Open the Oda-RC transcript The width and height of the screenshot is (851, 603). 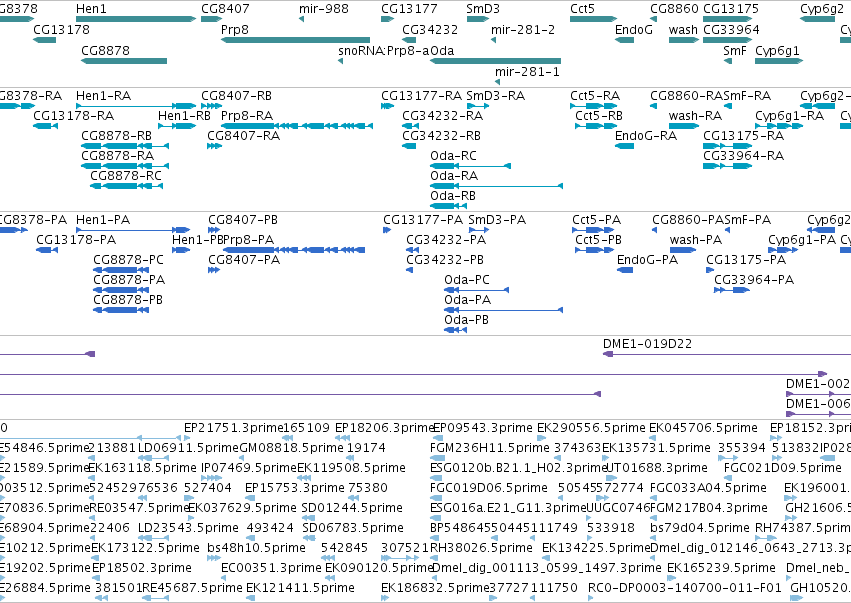[471, 166]
